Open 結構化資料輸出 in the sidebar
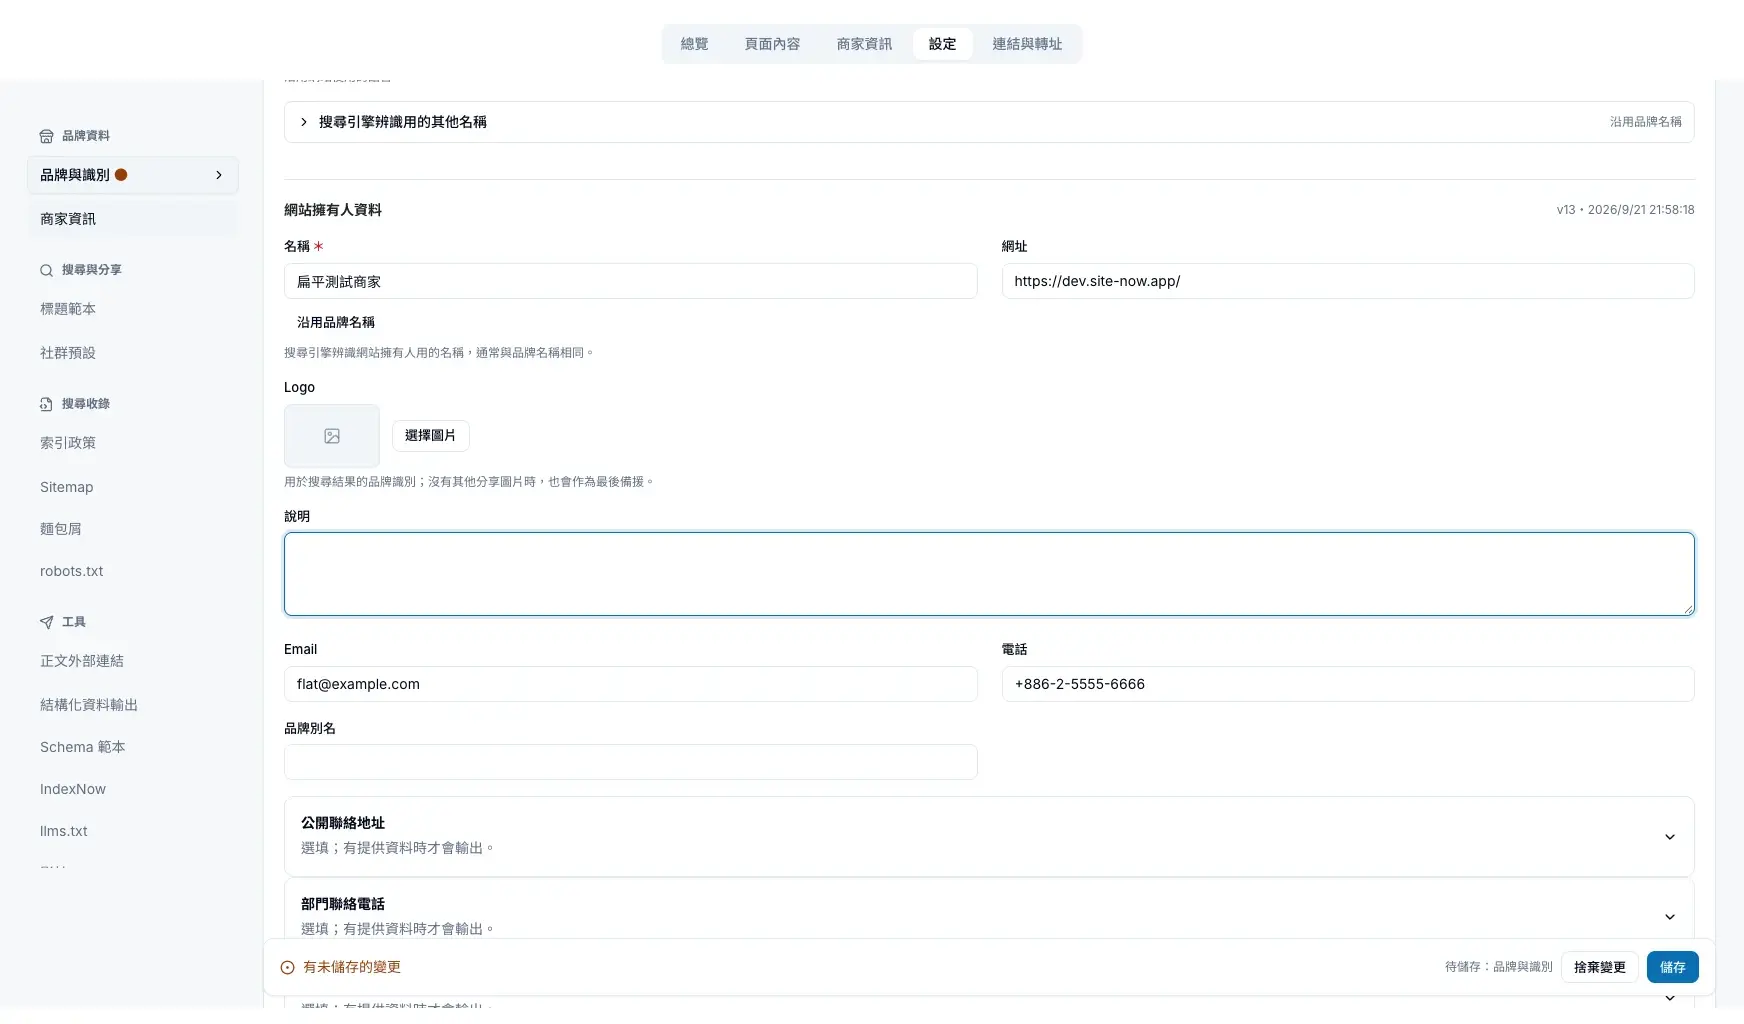The height and width of the screenshot is (1024, 1744). tap(133, 705)
